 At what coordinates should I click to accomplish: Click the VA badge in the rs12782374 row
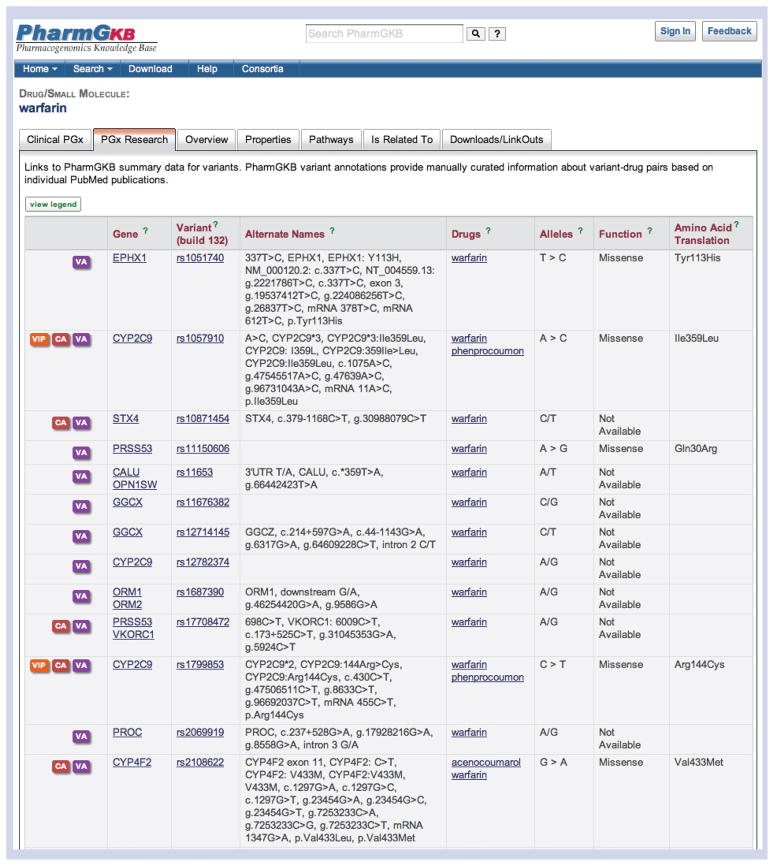coord(81,566)
